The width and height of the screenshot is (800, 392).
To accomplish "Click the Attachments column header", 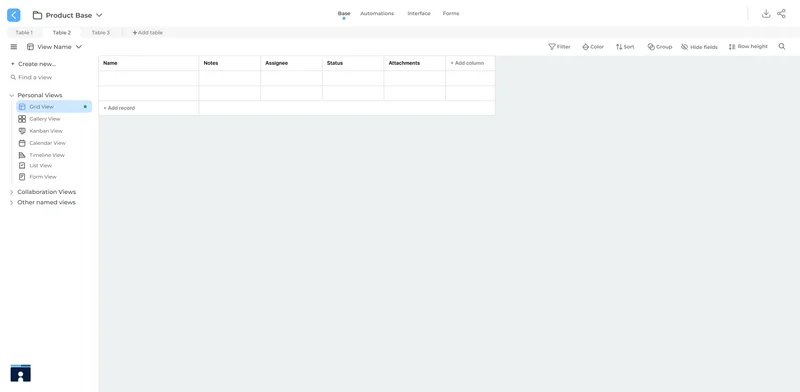I will point(415,63).
